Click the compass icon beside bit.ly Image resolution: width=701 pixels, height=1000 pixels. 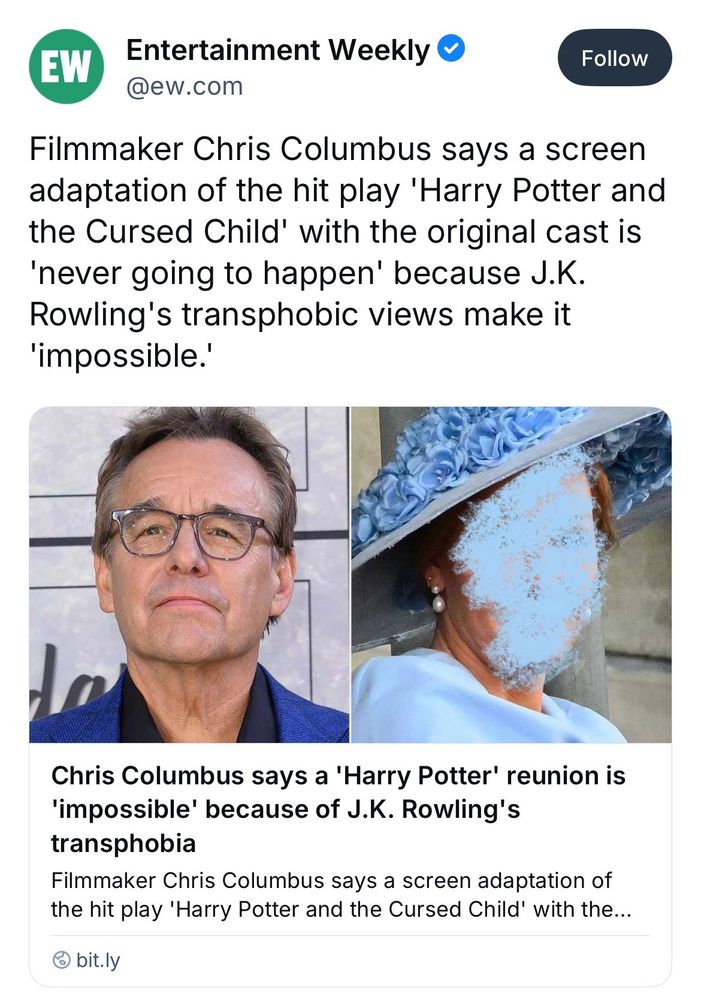[61, 959]
